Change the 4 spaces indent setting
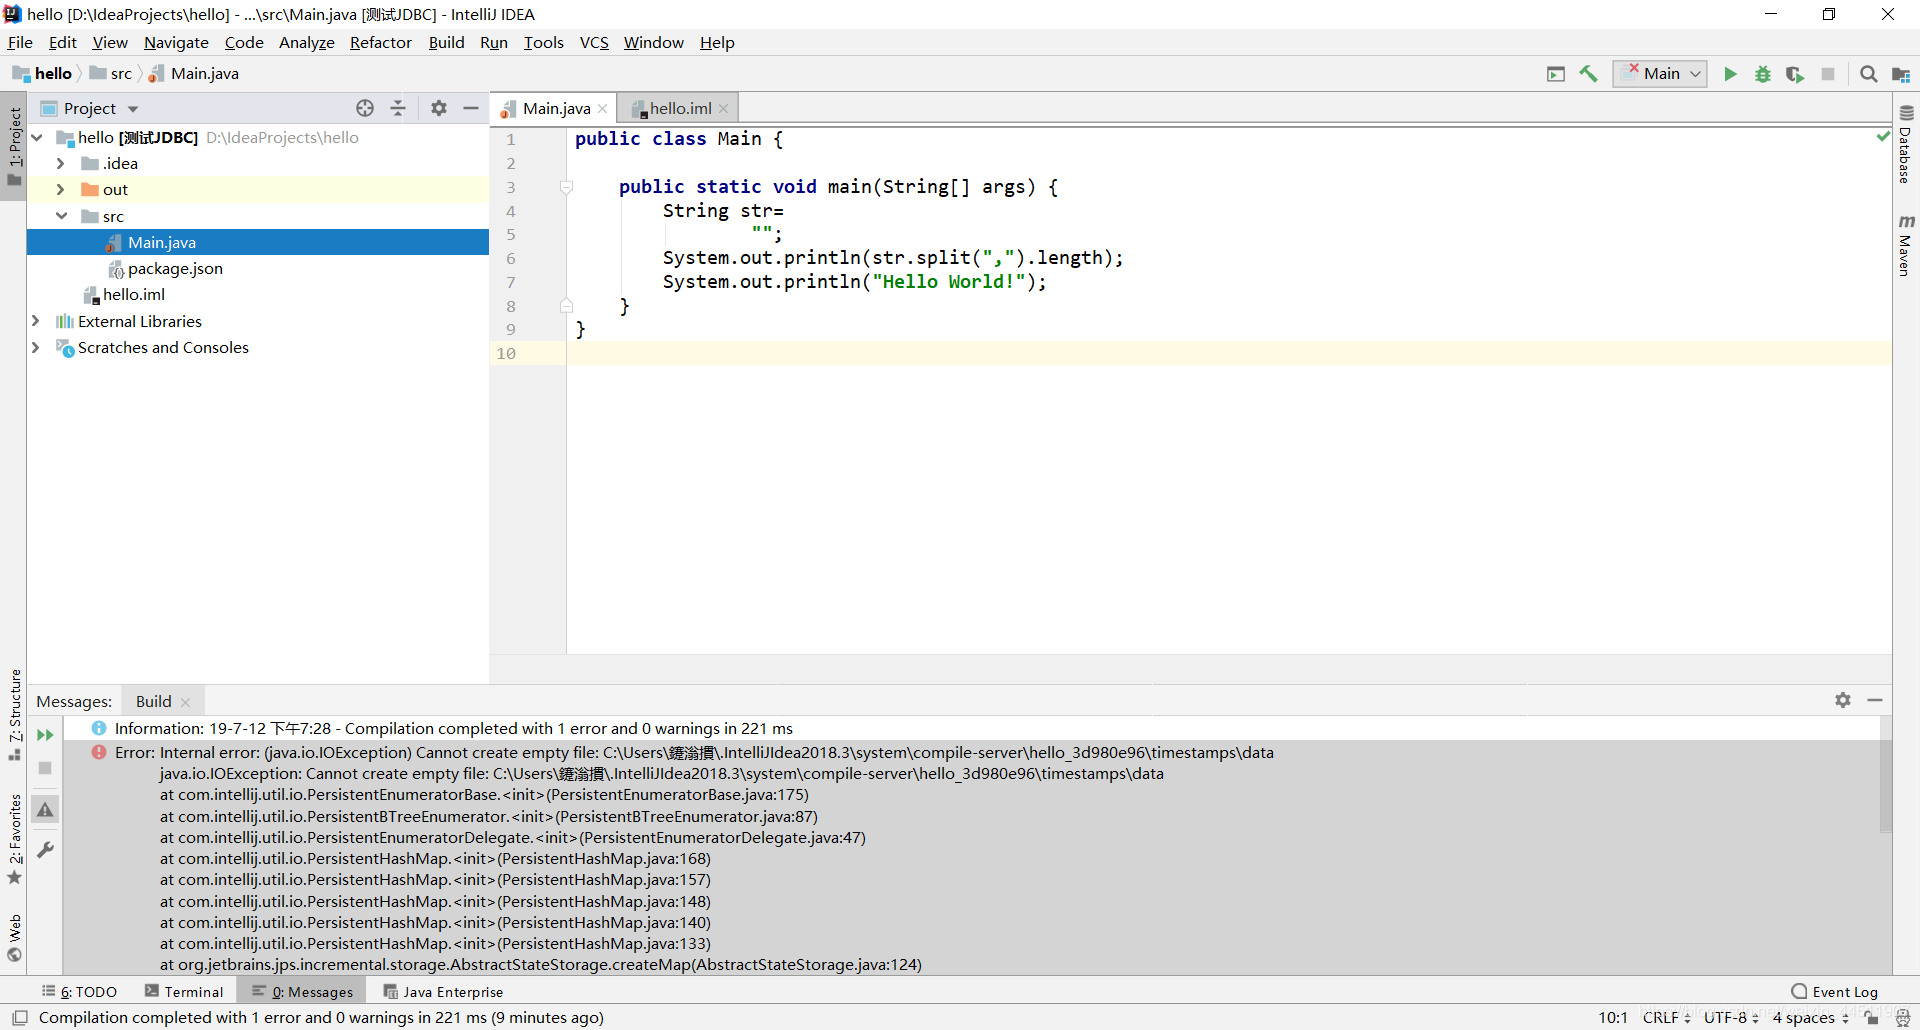1920x1030 pixels. coord(1810,1017)
